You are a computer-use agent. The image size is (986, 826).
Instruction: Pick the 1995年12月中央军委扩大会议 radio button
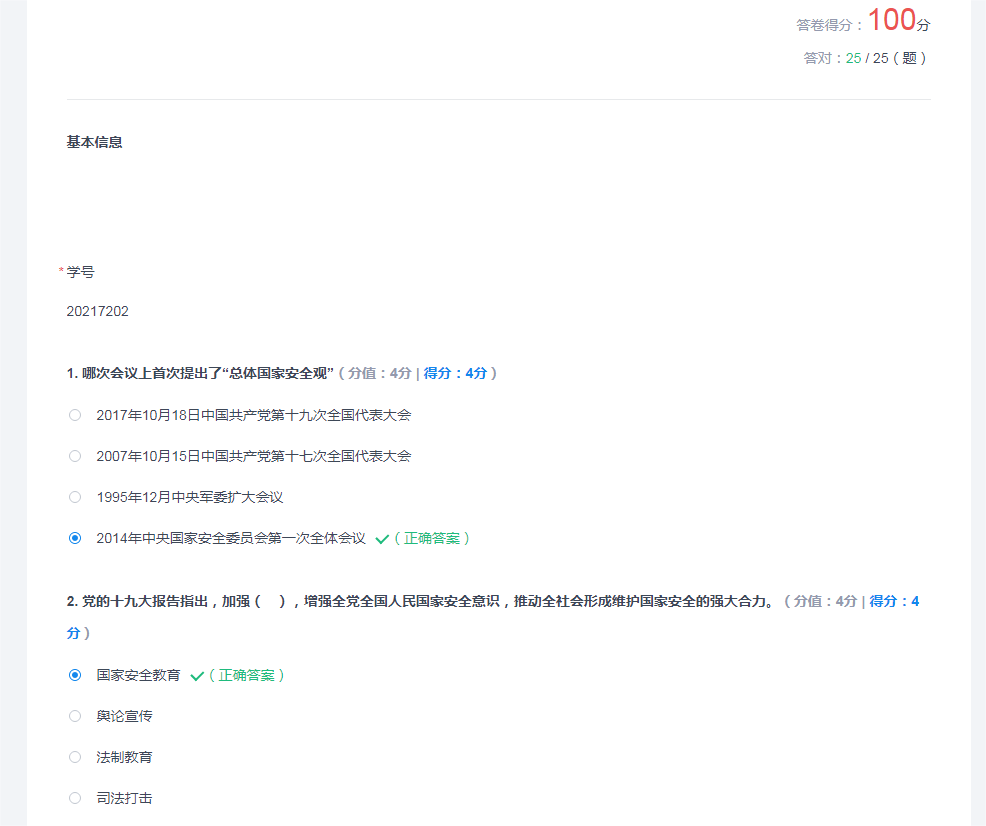pyautogui.click(x=75, y=497)
